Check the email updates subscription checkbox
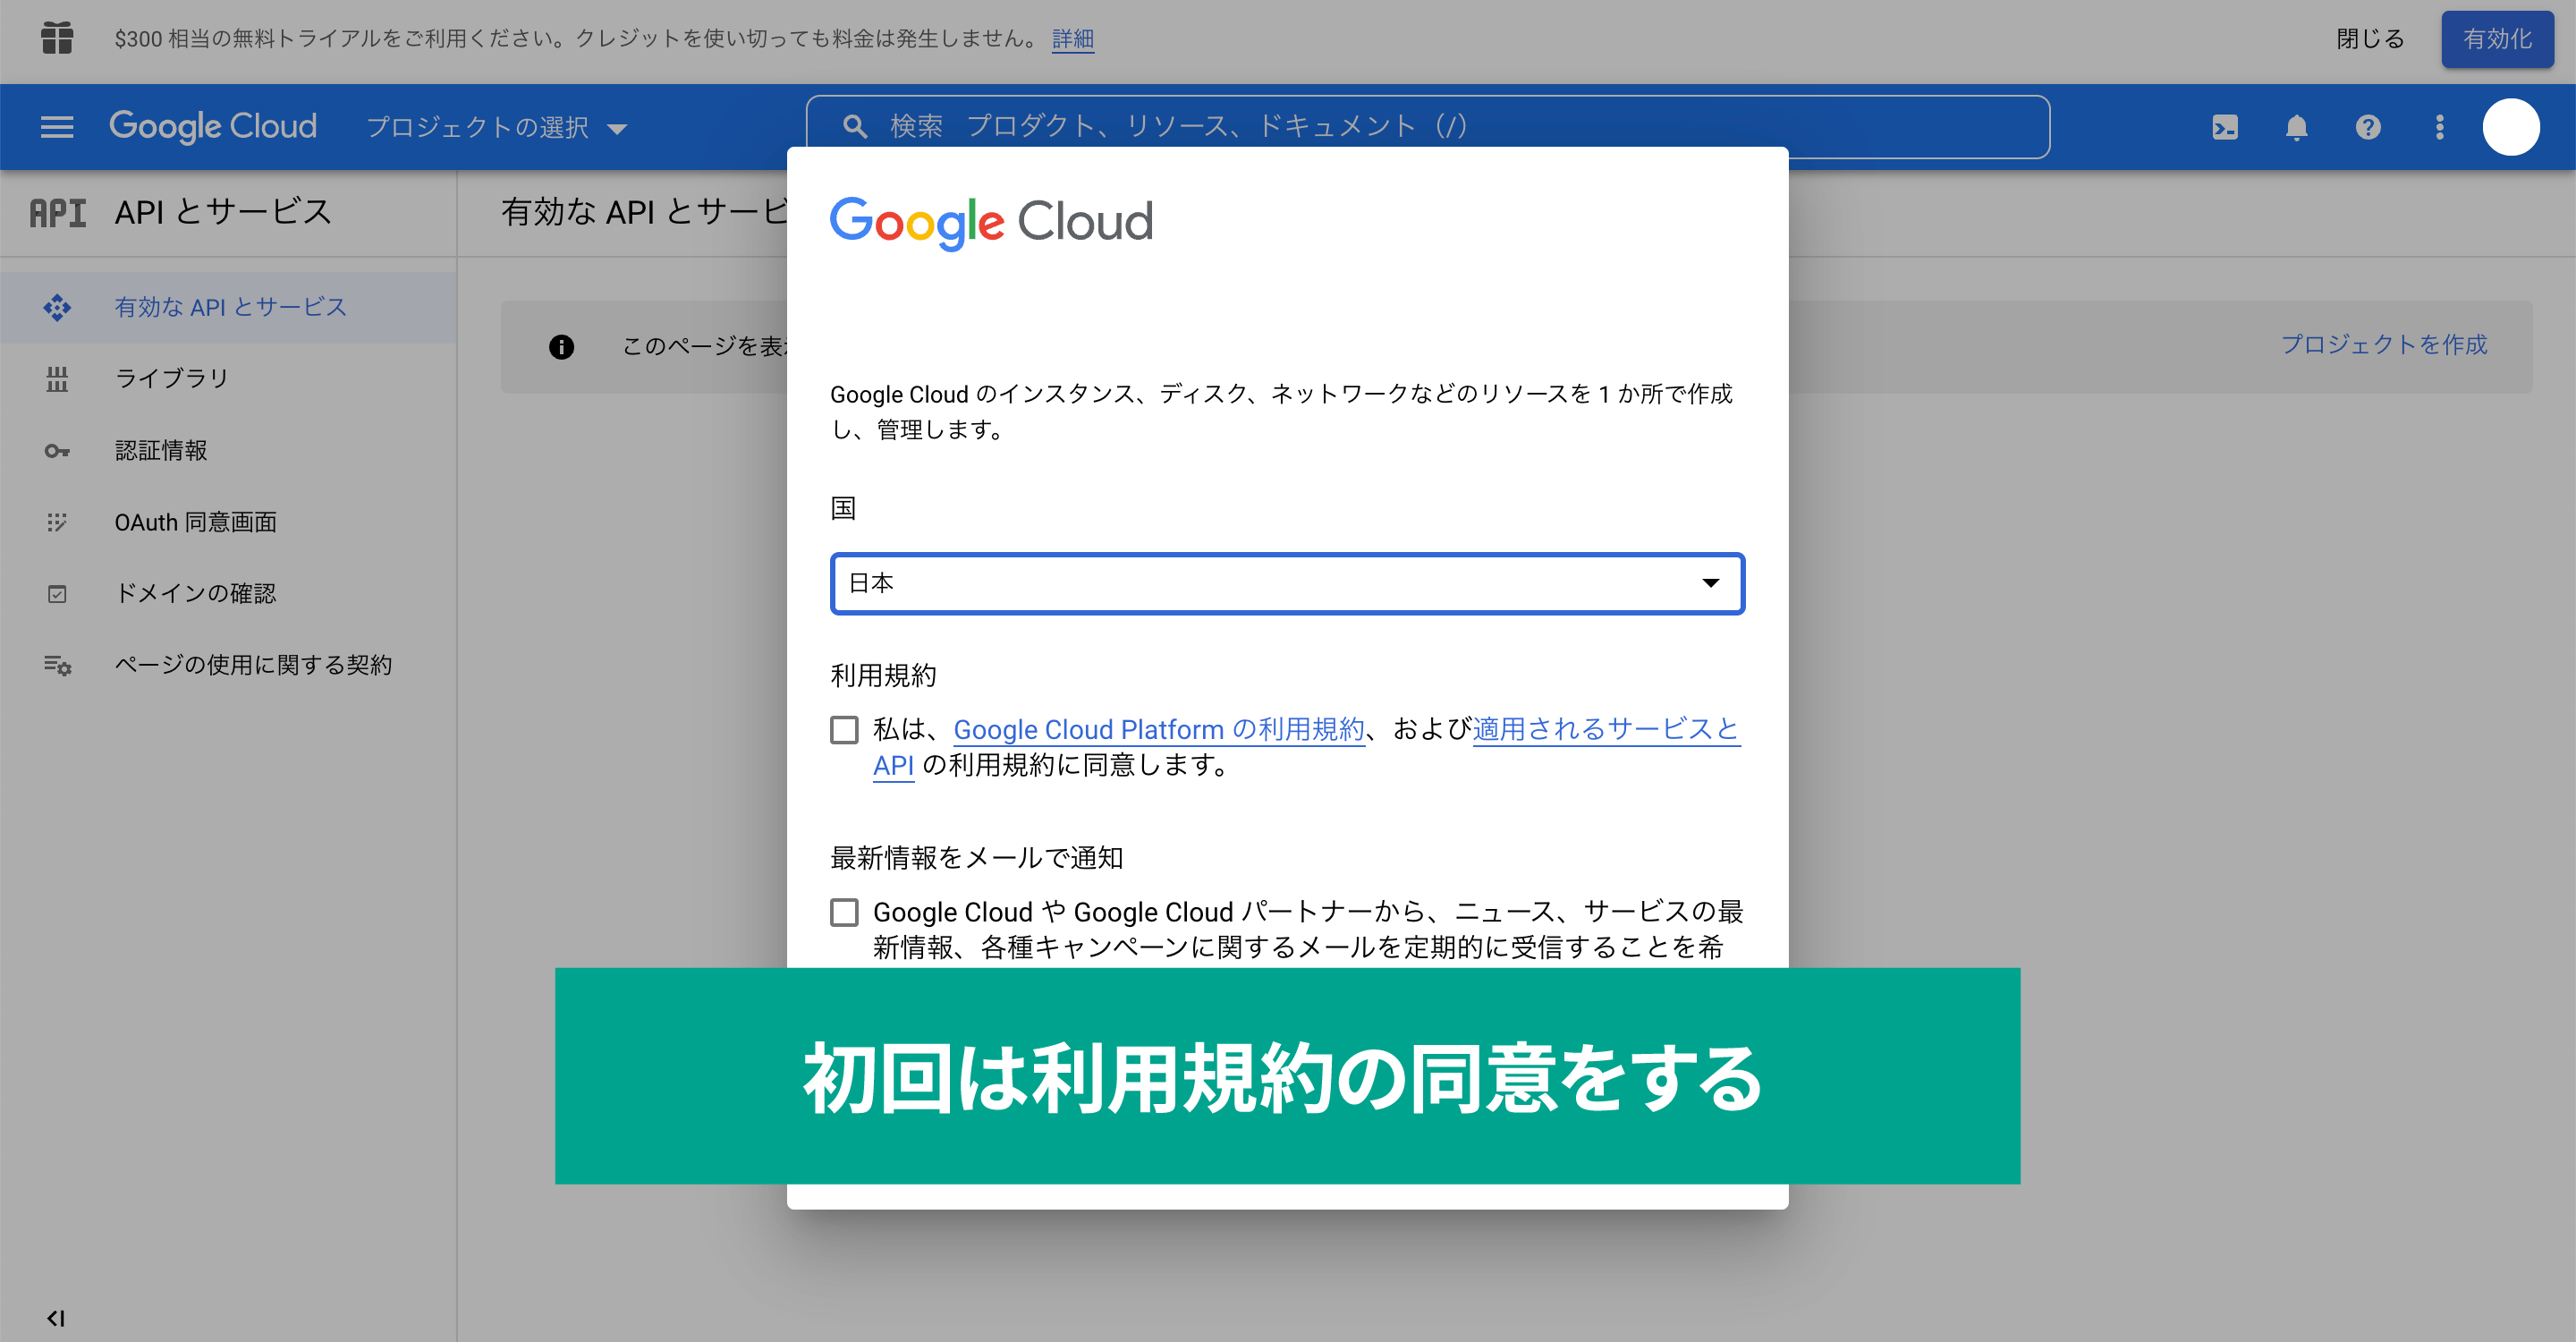 (844, 912)
